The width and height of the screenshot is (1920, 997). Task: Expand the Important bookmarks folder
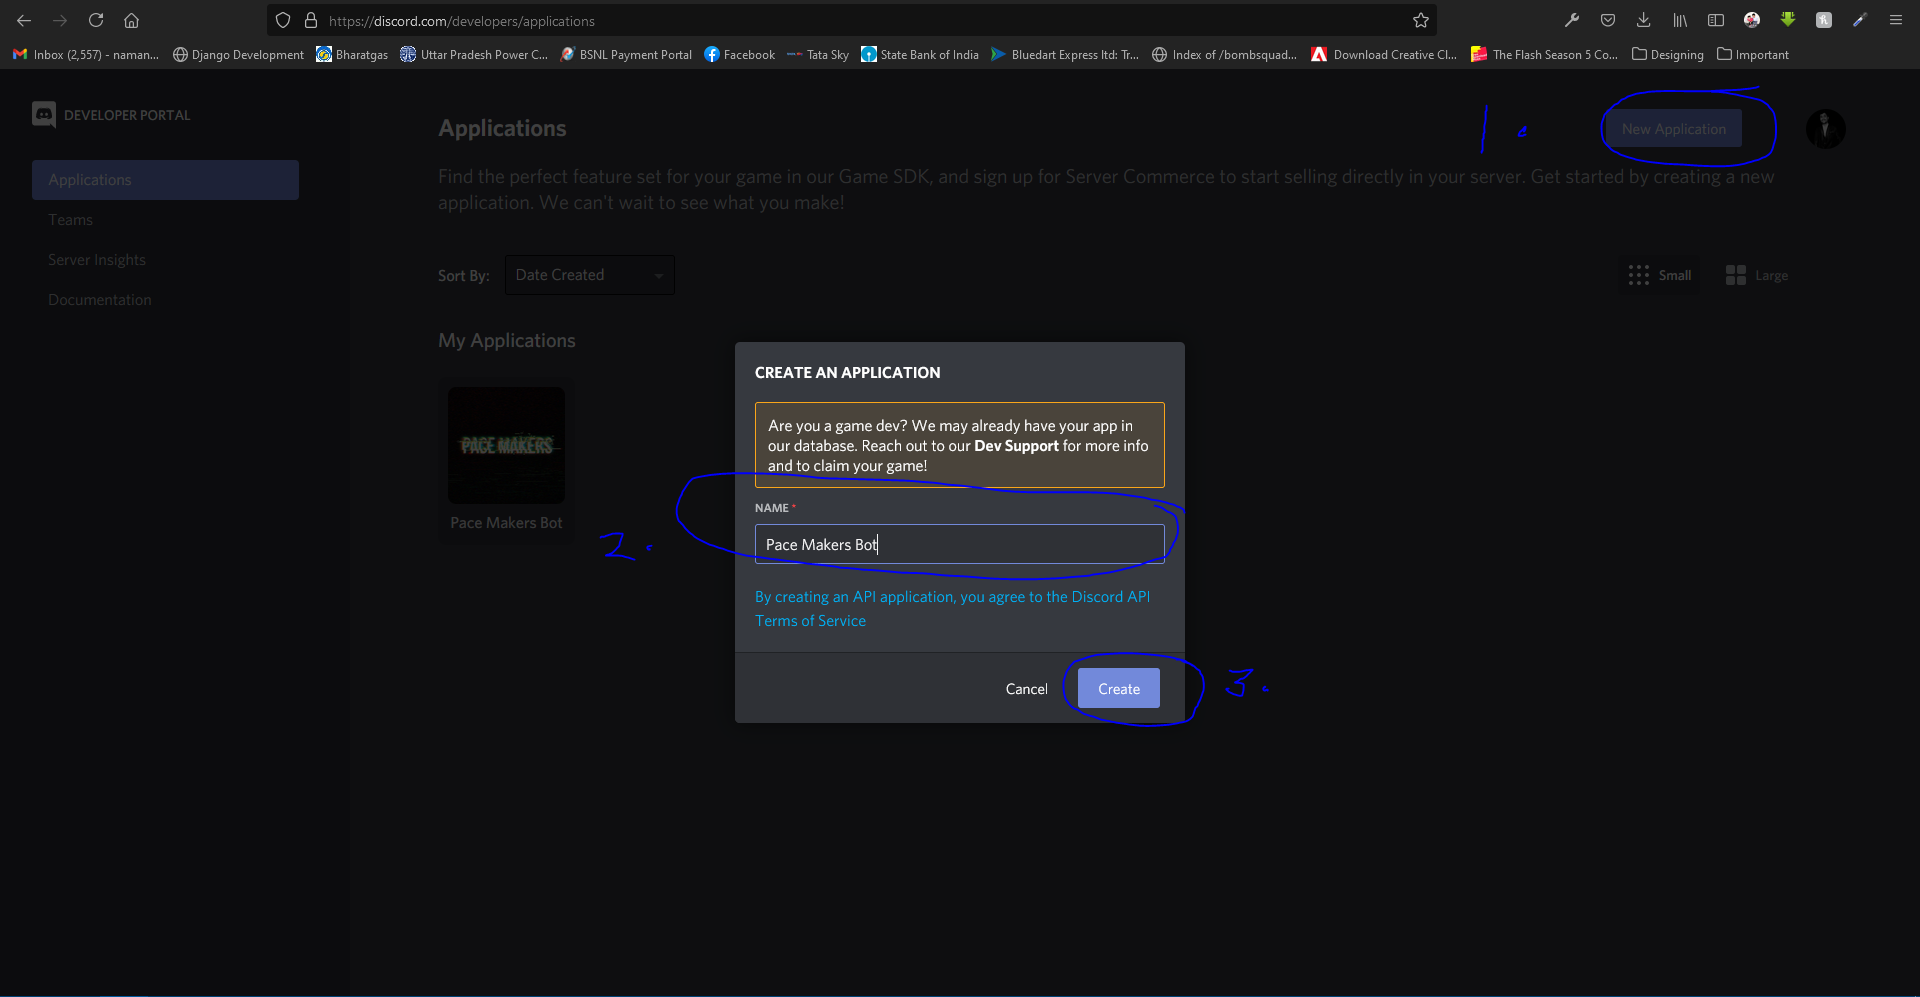coord(1753,55)
